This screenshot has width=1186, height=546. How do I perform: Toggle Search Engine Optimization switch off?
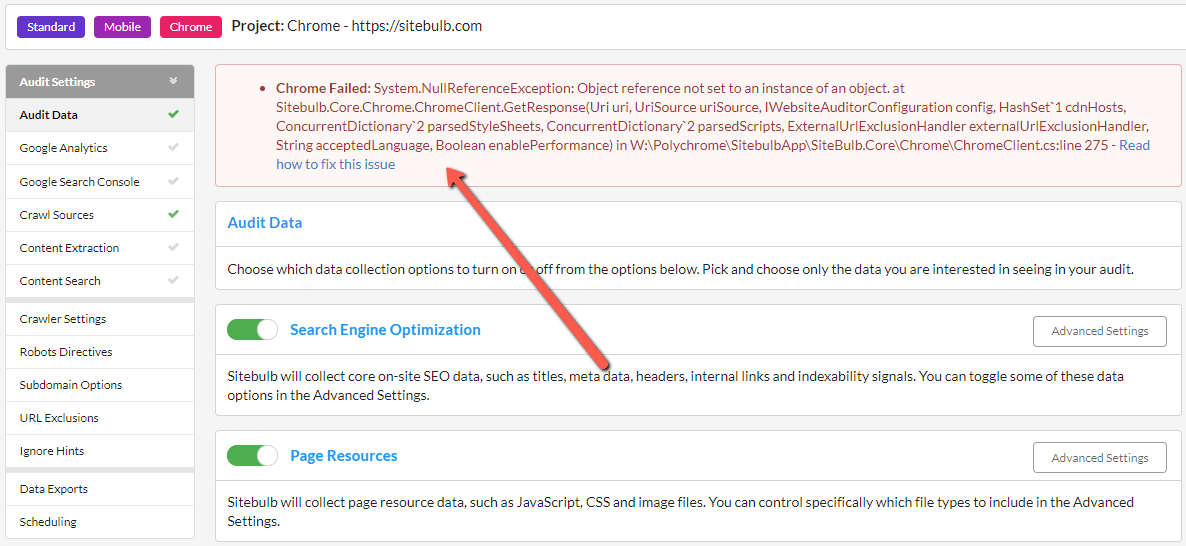point(253,330)
